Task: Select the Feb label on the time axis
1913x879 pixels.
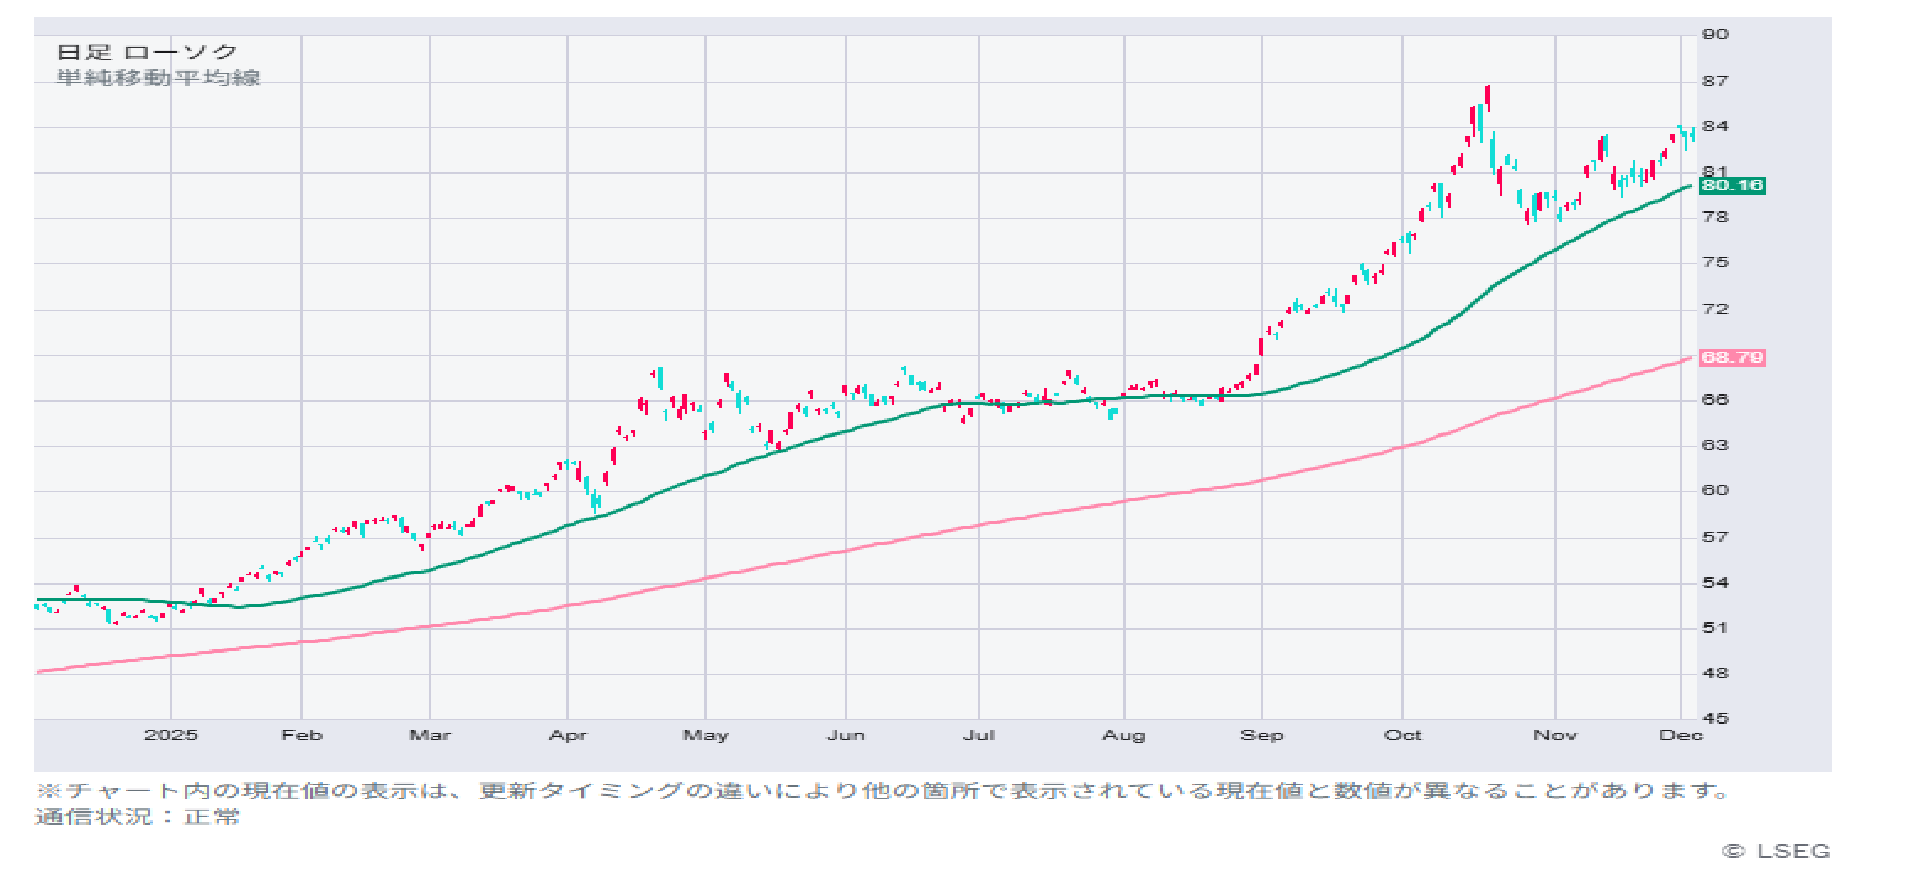Action: (x=302, y=735)
